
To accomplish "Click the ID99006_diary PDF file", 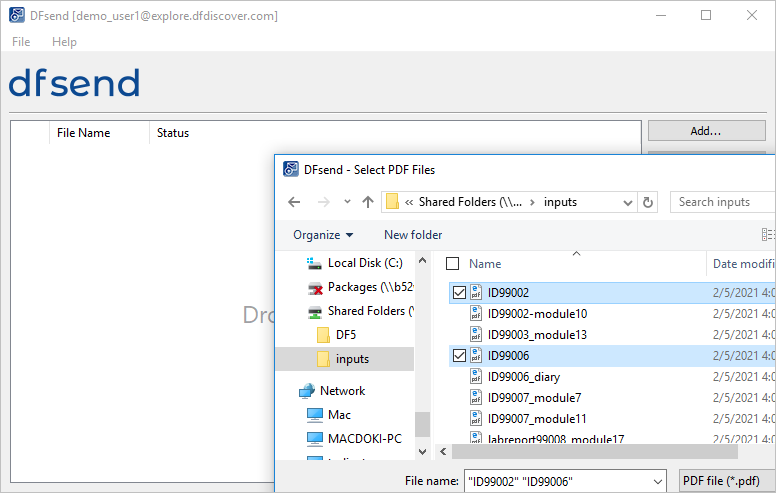I will click(x=524, y=377).
